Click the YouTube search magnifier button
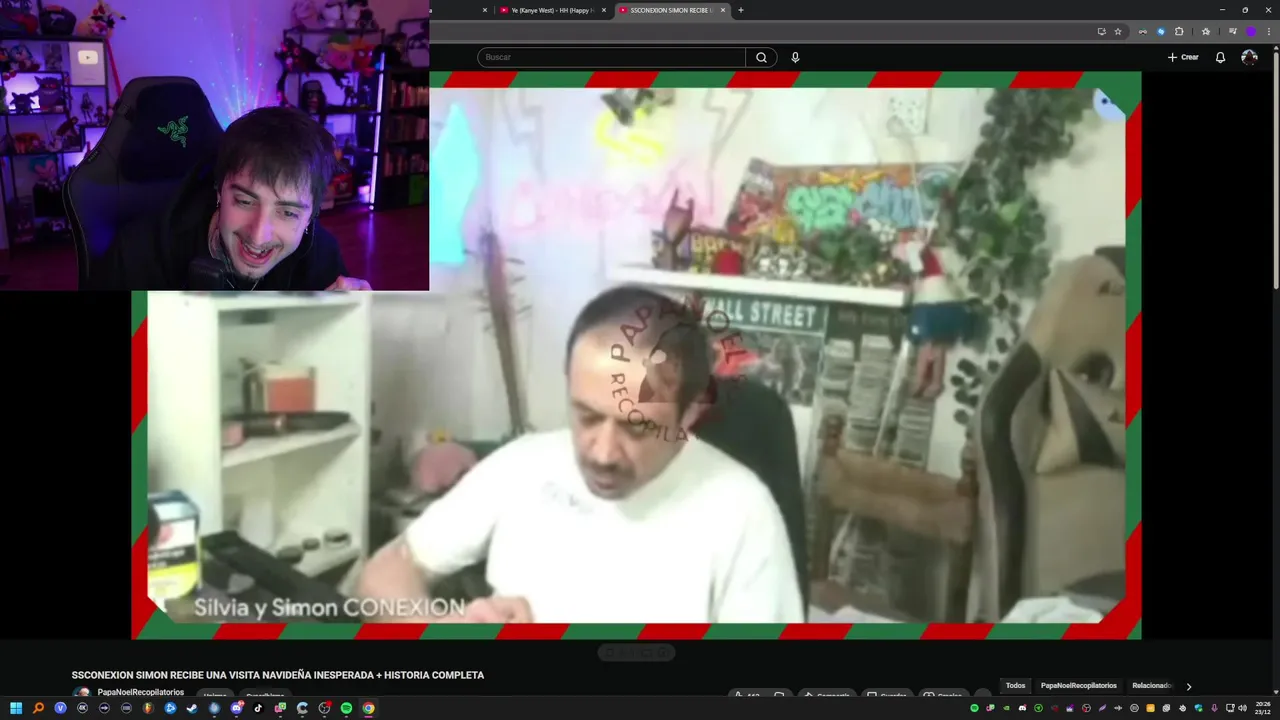The image size is (1280, 720). (761, 57)
